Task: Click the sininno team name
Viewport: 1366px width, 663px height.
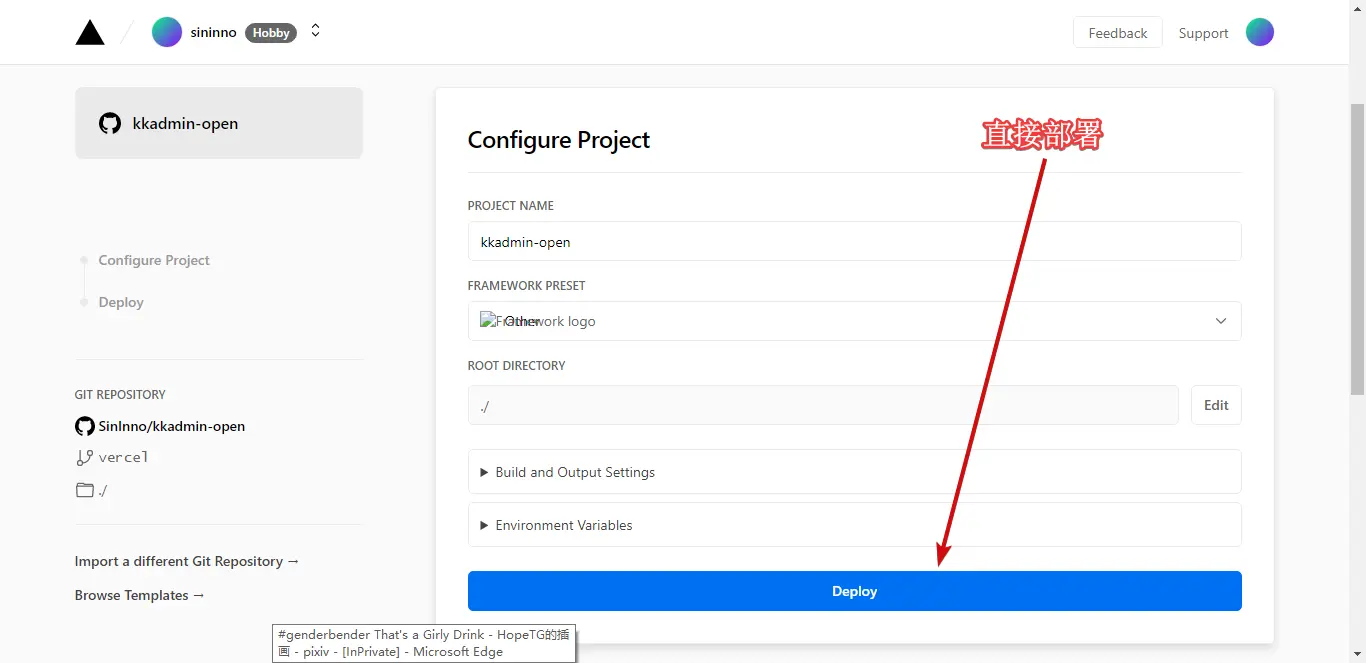Action: pos(214,32)
